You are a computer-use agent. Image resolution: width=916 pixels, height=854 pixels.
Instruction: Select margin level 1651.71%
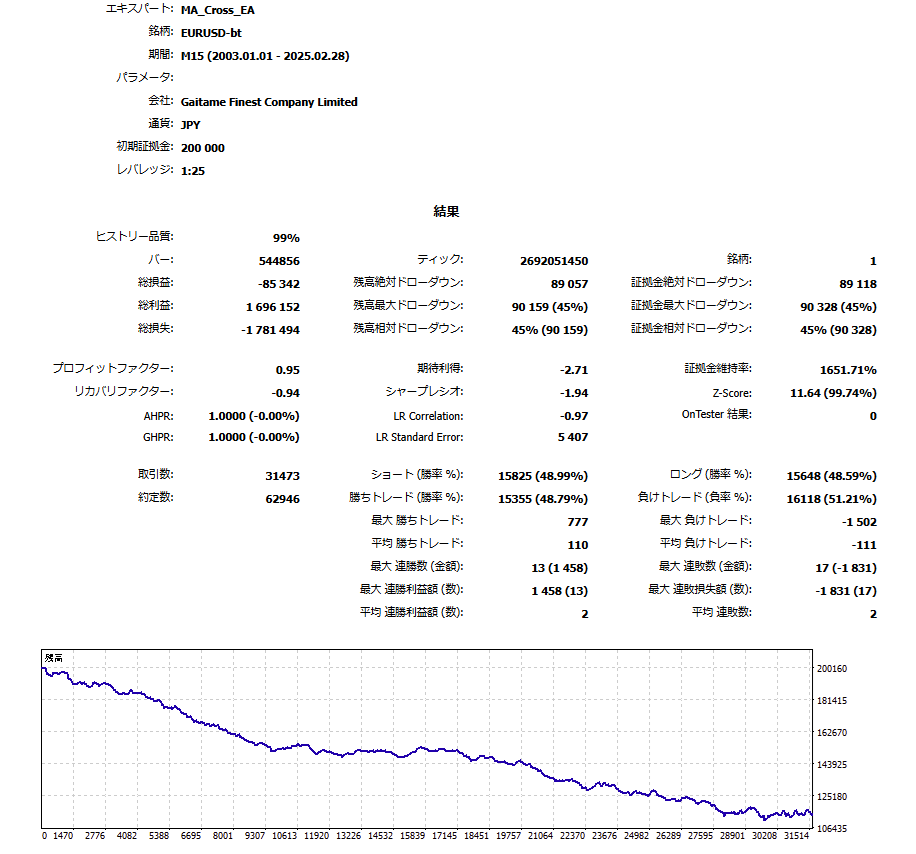pos(848,370)
